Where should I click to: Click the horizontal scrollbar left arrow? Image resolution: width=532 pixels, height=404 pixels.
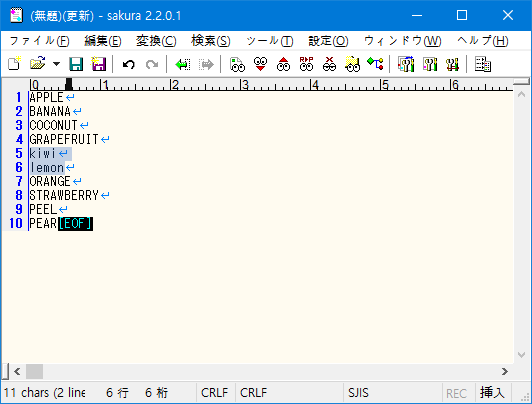click(17, 371)
